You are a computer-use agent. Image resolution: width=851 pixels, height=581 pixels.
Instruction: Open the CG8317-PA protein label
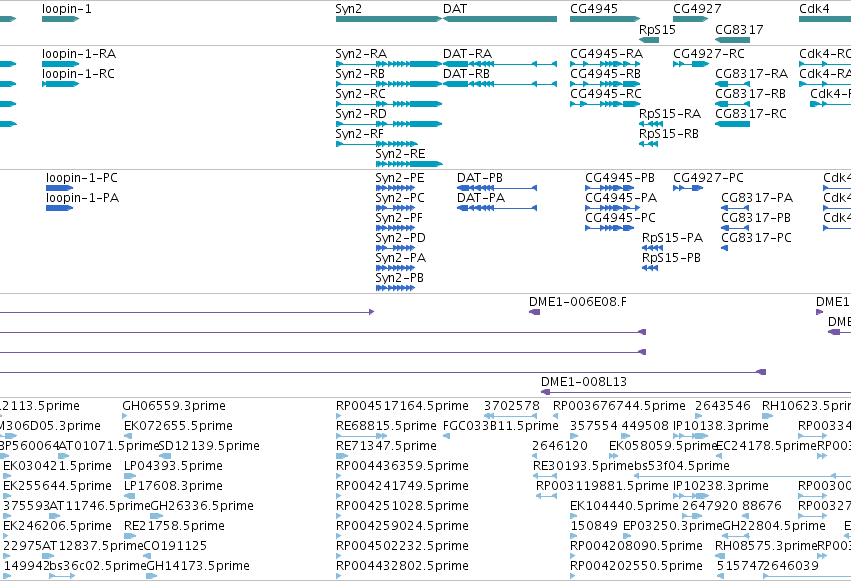(757, 198)
